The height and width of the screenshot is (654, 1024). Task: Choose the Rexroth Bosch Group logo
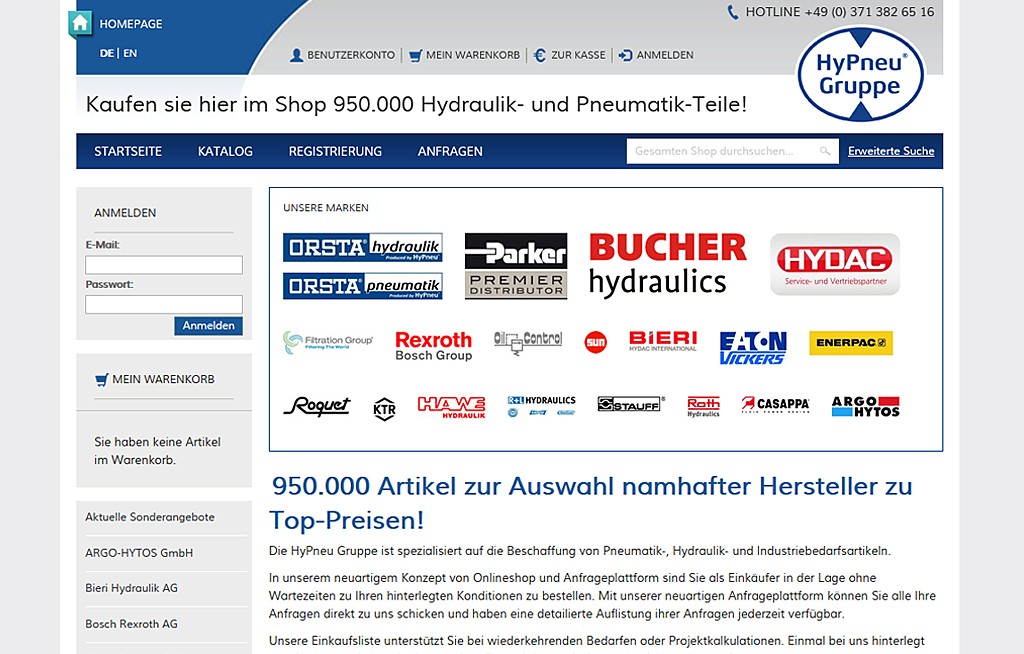433,345
